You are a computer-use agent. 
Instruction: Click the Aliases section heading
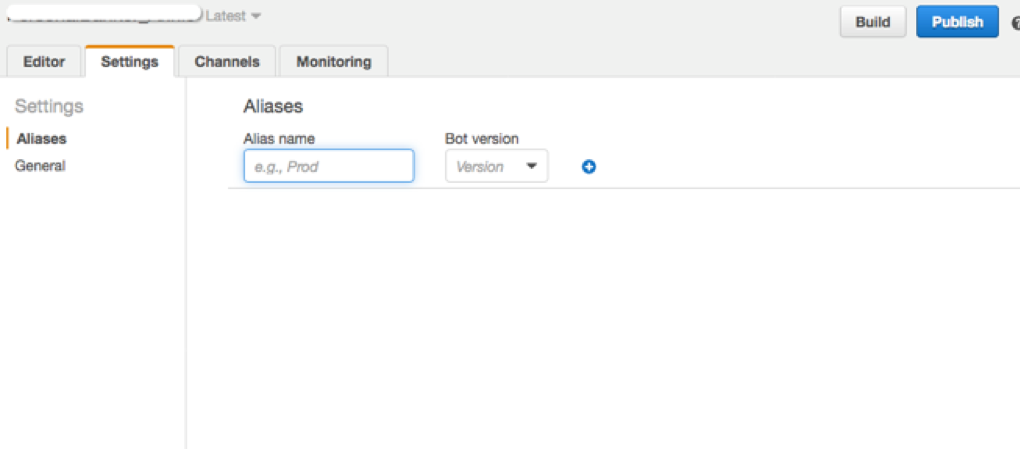[x=273, y=107]
